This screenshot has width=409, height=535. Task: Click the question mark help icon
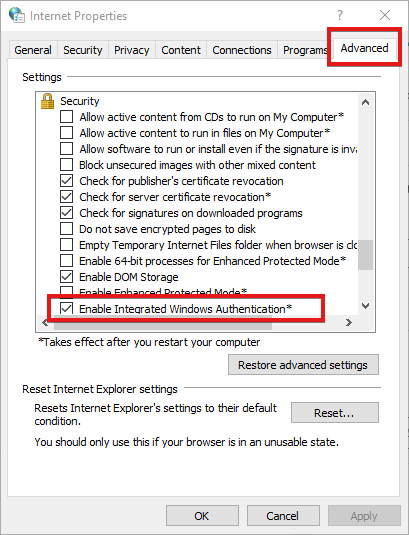(x=339, y=15)
